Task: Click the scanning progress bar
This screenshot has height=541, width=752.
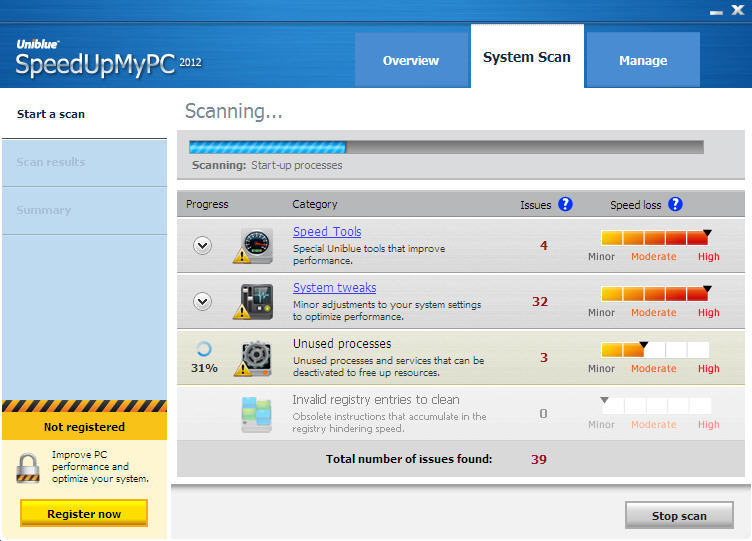Action: click(446, 147)
